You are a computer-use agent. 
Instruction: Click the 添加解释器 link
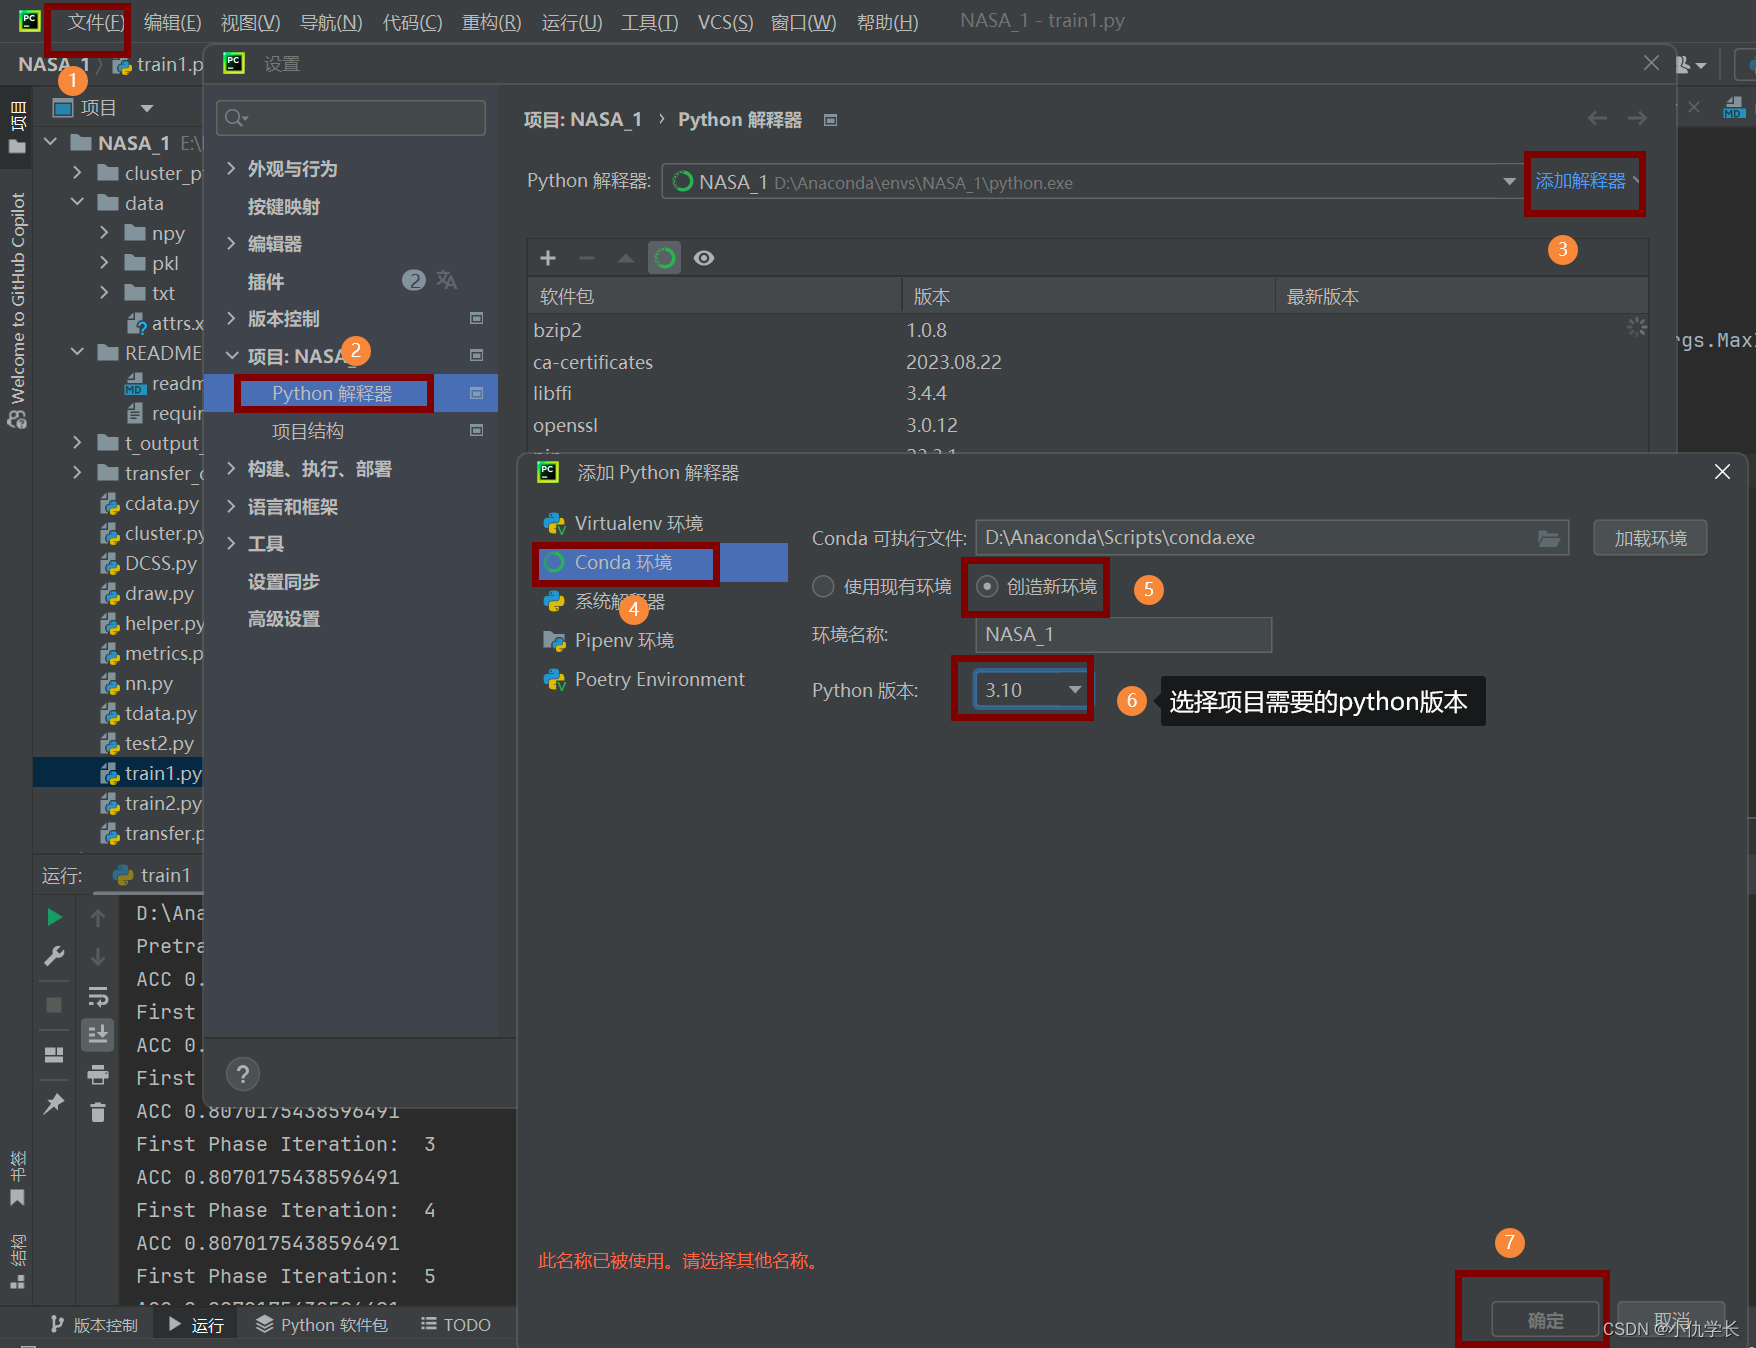[x=1581, y=181]
